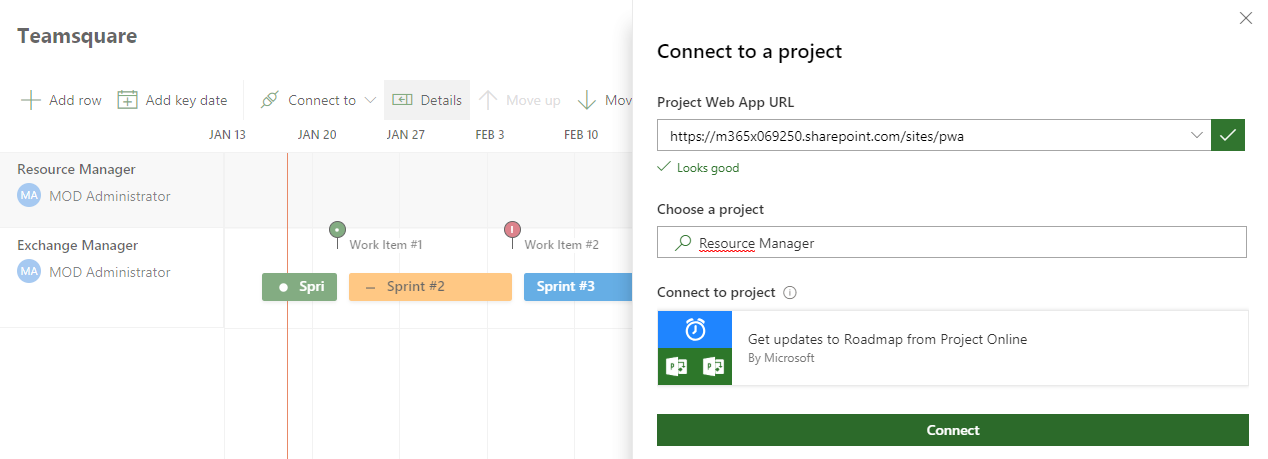Screen dimensions: 1268x459
Task: Select the Work Item #1 green milestone
Action: (337, 230)
